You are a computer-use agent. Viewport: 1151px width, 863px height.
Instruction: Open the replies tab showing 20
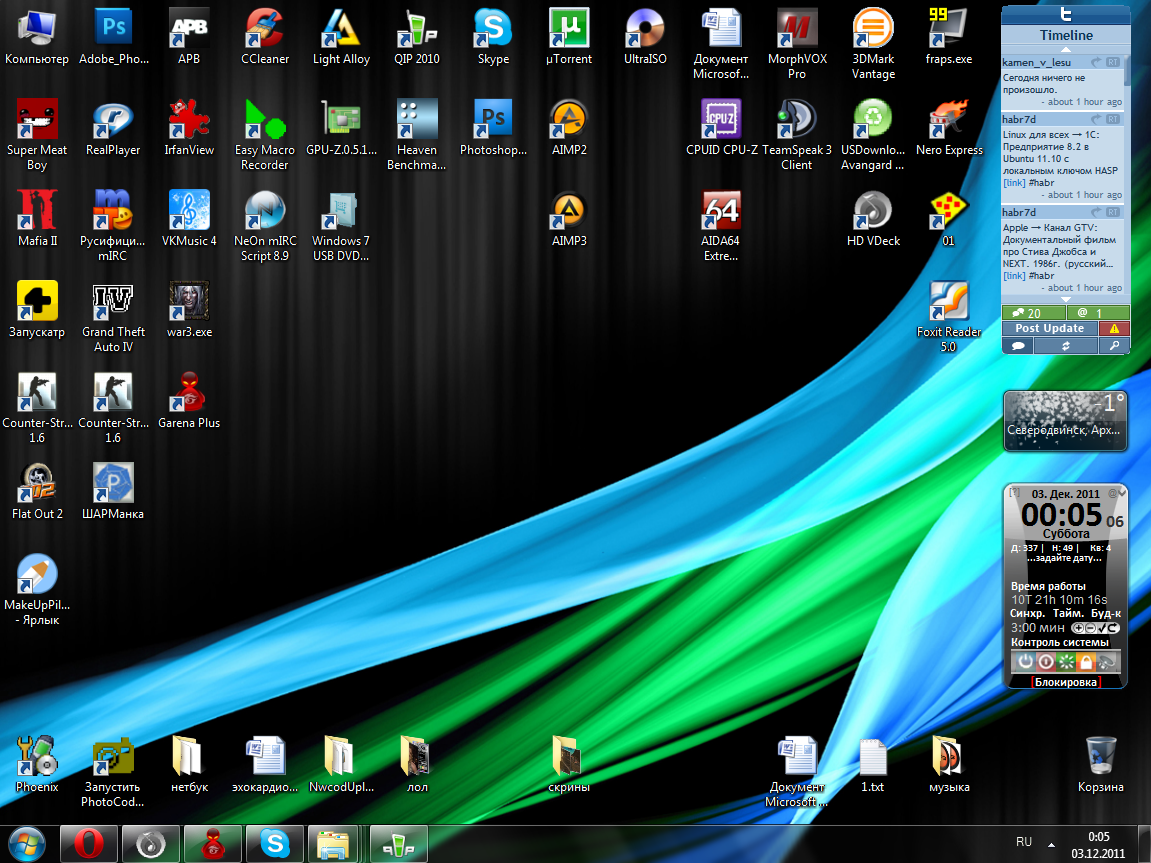click(x=1034, y=313)
